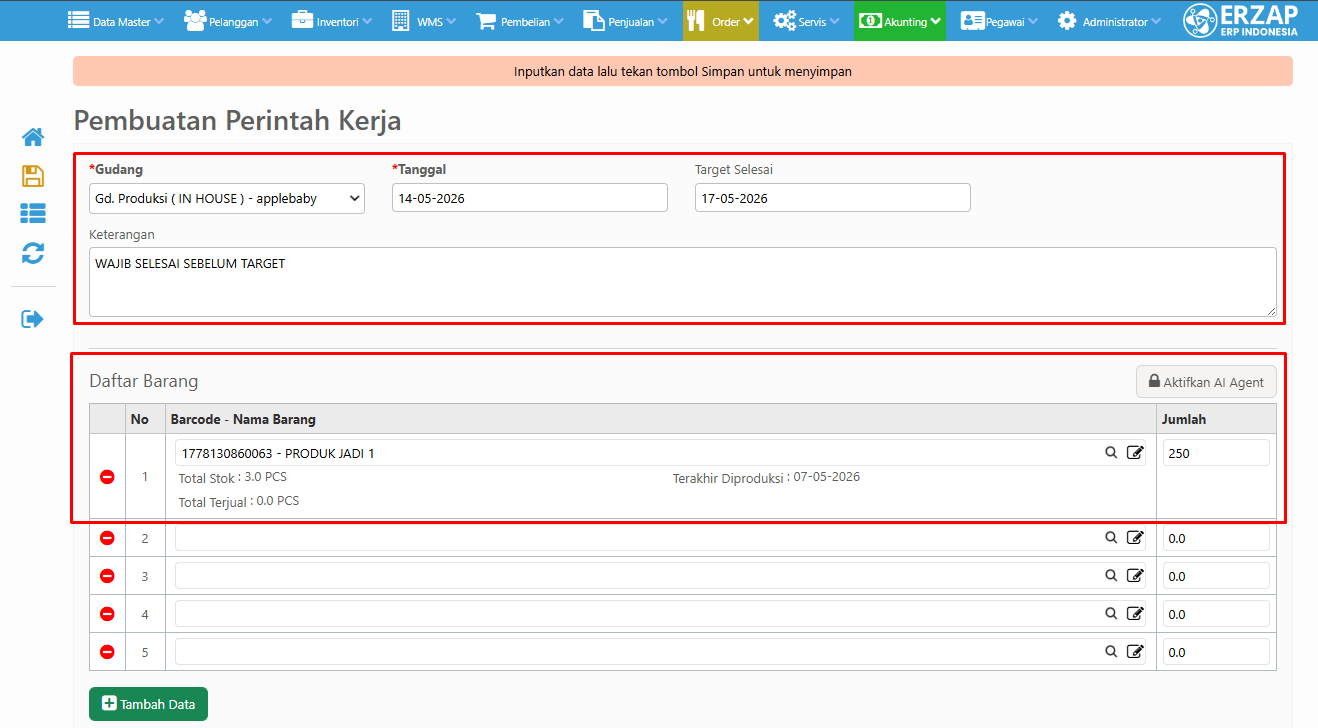Click the pink 'Inputkan data' notice banner

point(683,71)
